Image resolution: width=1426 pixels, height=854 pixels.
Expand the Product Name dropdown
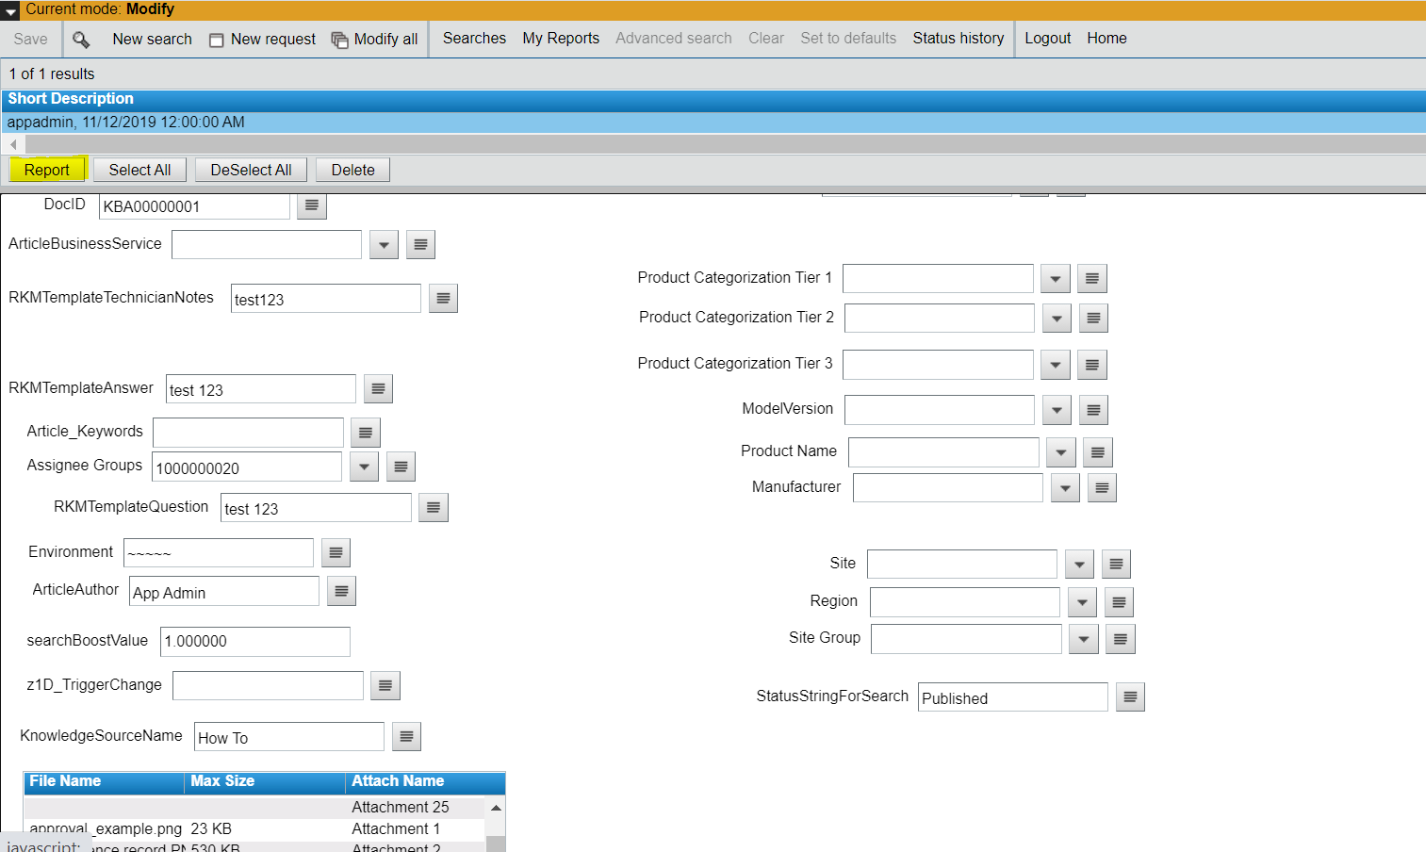click(x=1061, y=452)
